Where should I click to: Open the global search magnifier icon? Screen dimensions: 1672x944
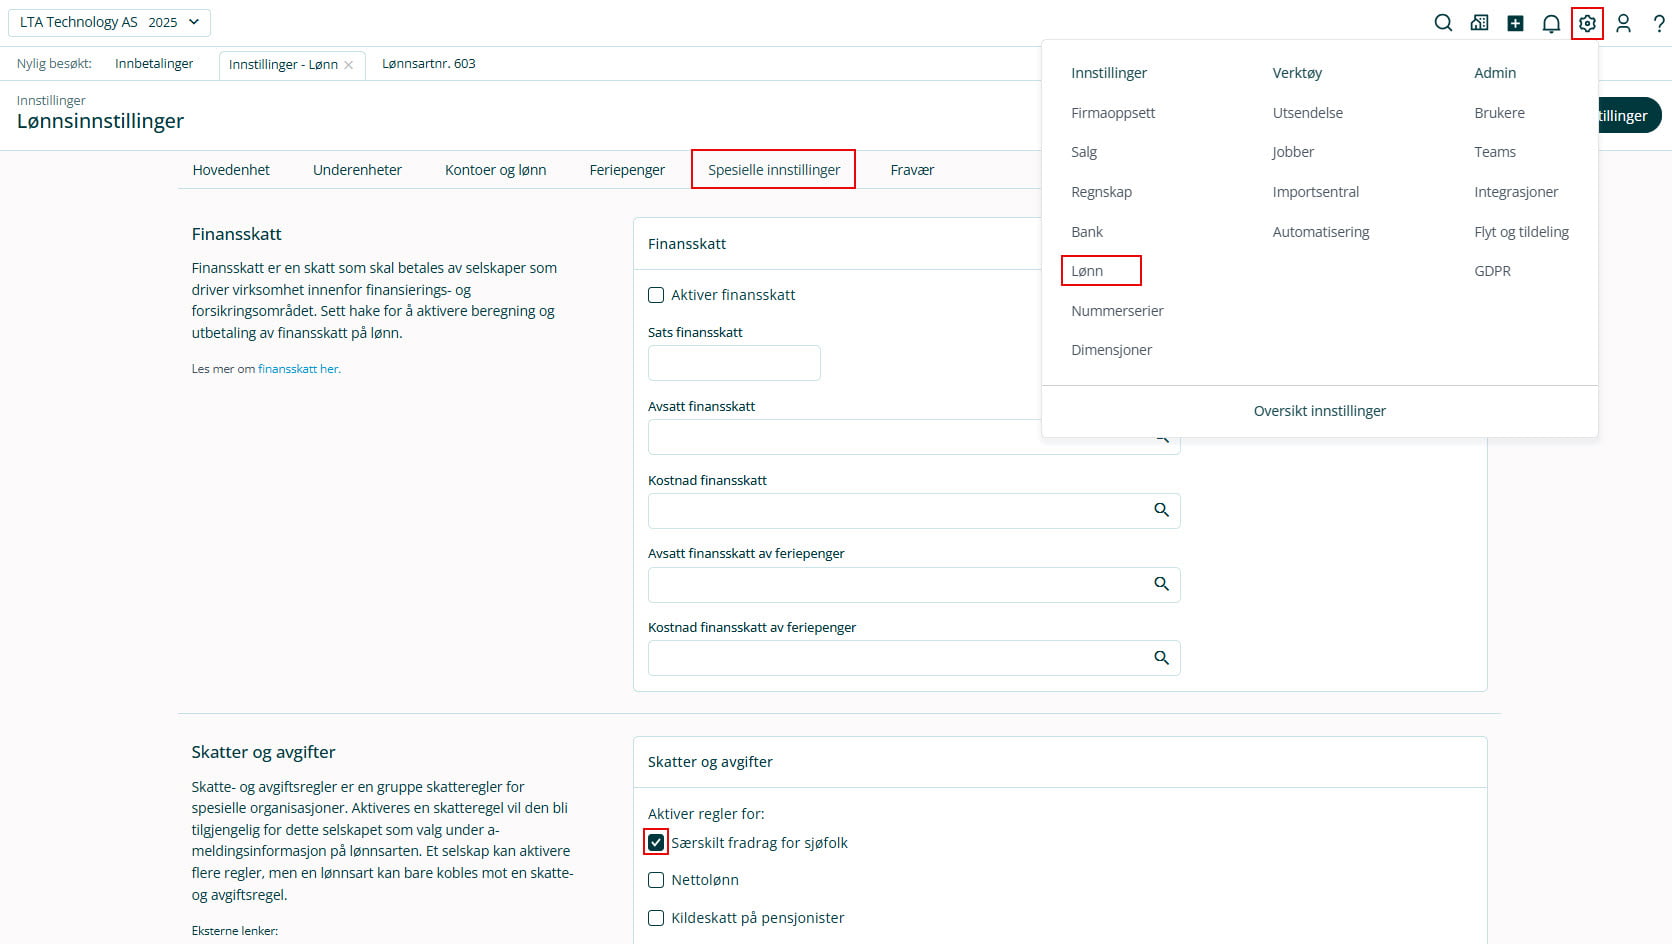(x=1443, y=23)
